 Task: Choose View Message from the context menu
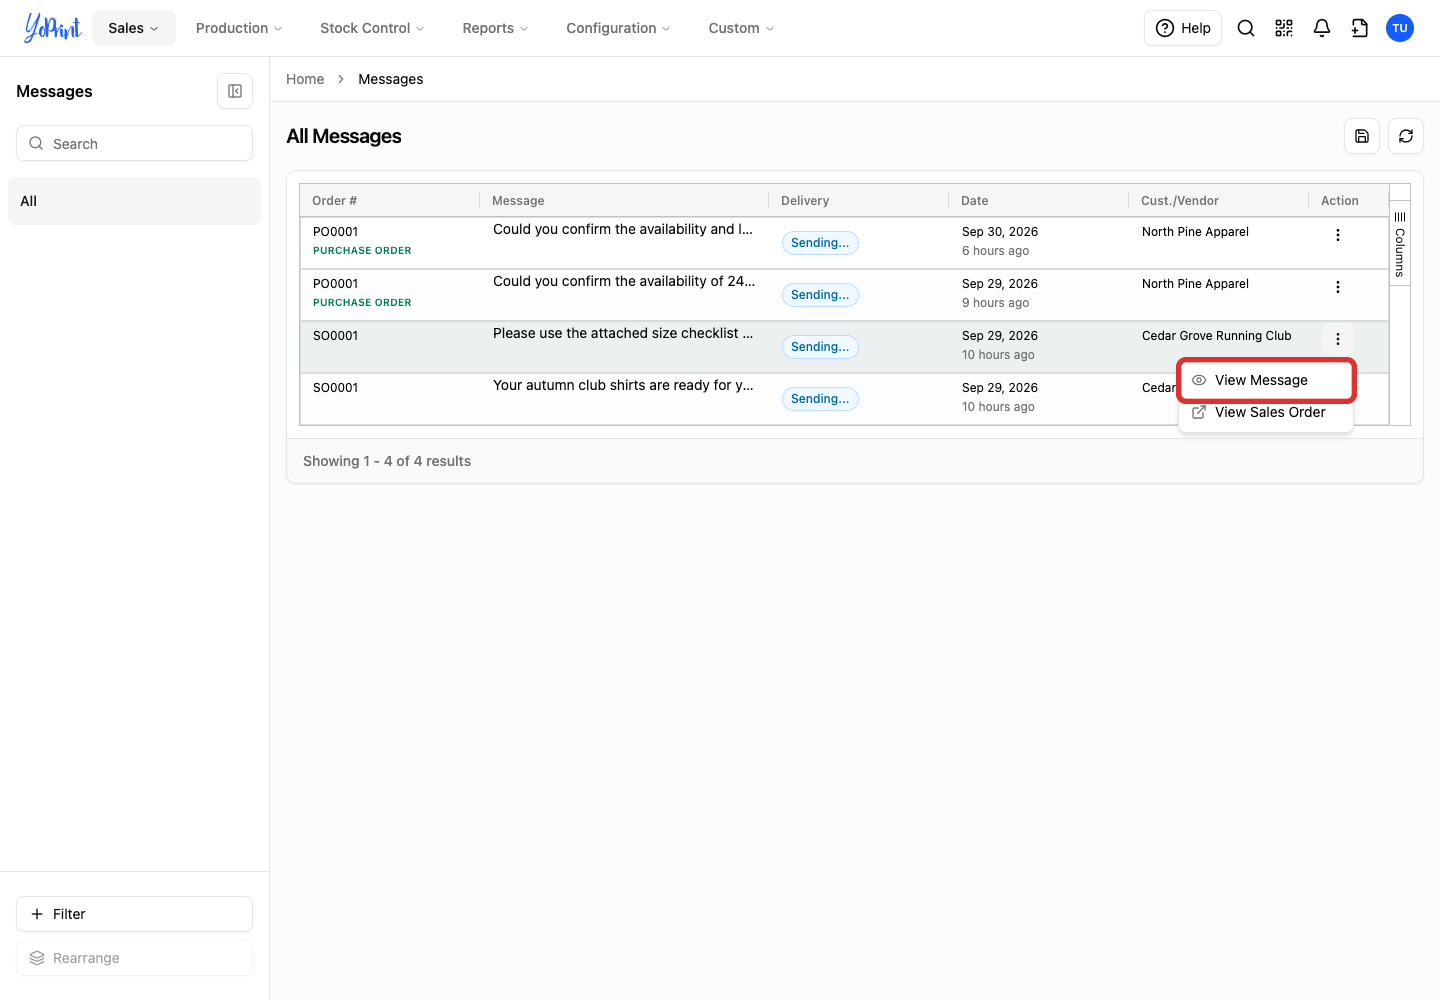coord(1266,380)
